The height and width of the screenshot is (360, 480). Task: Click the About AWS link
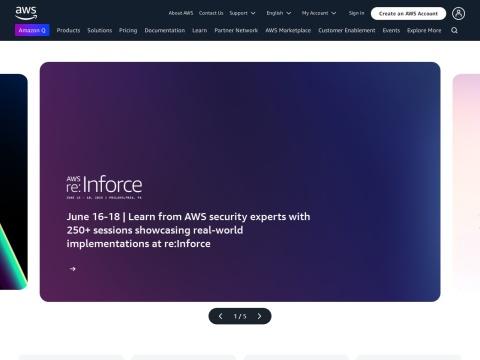point(181,13)
